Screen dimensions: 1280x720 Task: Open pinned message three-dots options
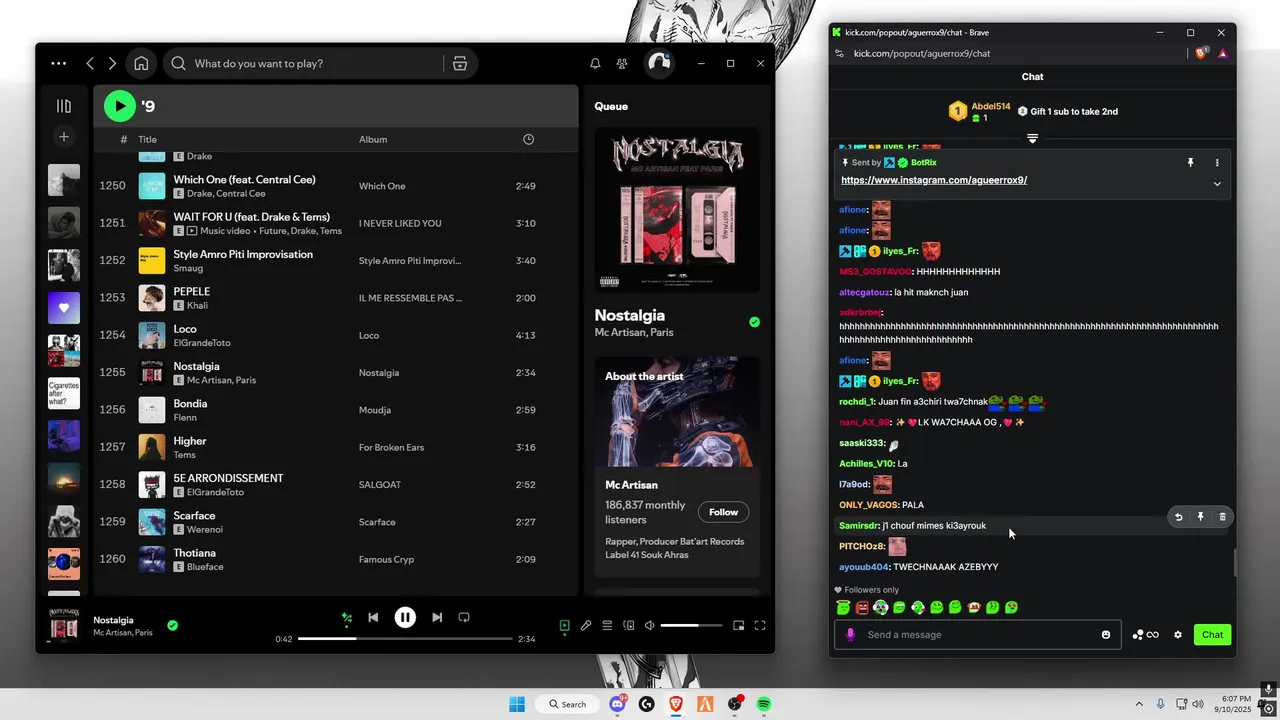pyautogui.click(x=1217, y=162)
